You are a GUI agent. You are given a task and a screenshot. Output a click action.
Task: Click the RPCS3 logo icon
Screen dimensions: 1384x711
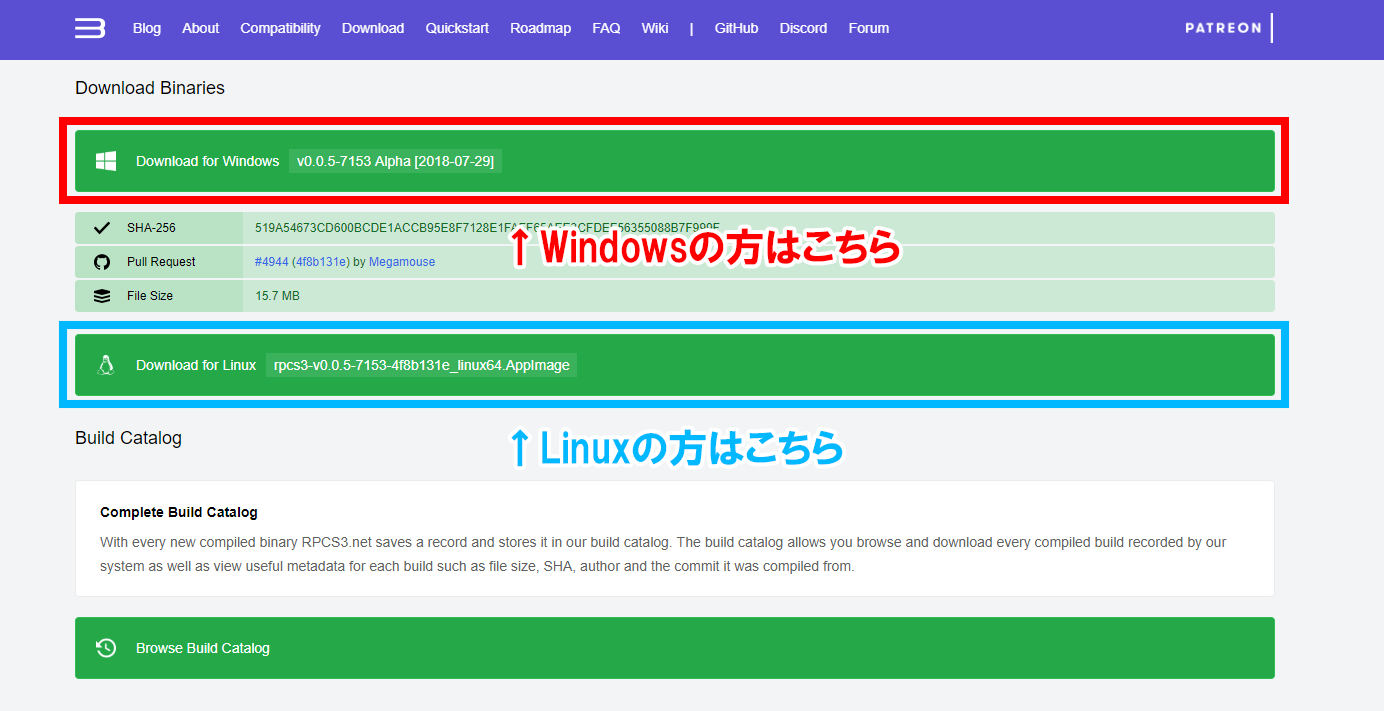(90, 28)
